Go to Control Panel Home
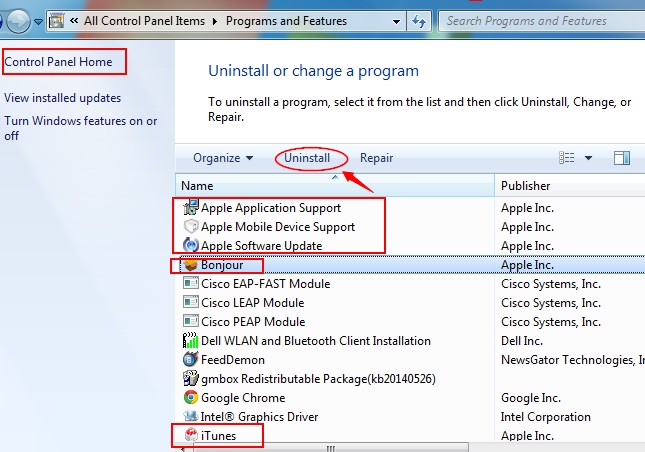 point(58,62)
